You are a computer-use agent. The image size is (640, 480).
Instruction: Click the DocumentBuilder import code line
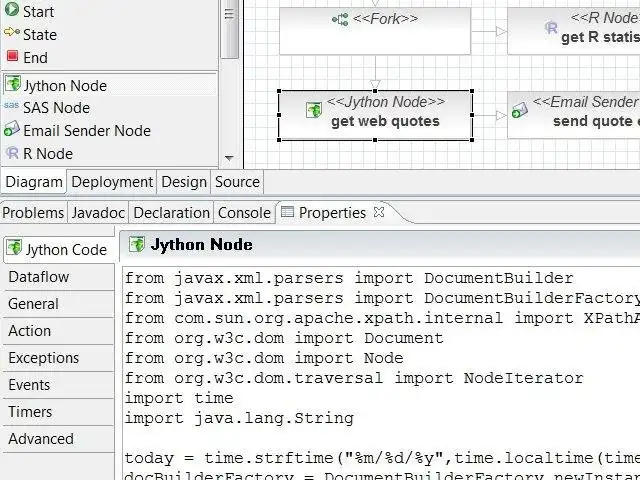point(349,278)
